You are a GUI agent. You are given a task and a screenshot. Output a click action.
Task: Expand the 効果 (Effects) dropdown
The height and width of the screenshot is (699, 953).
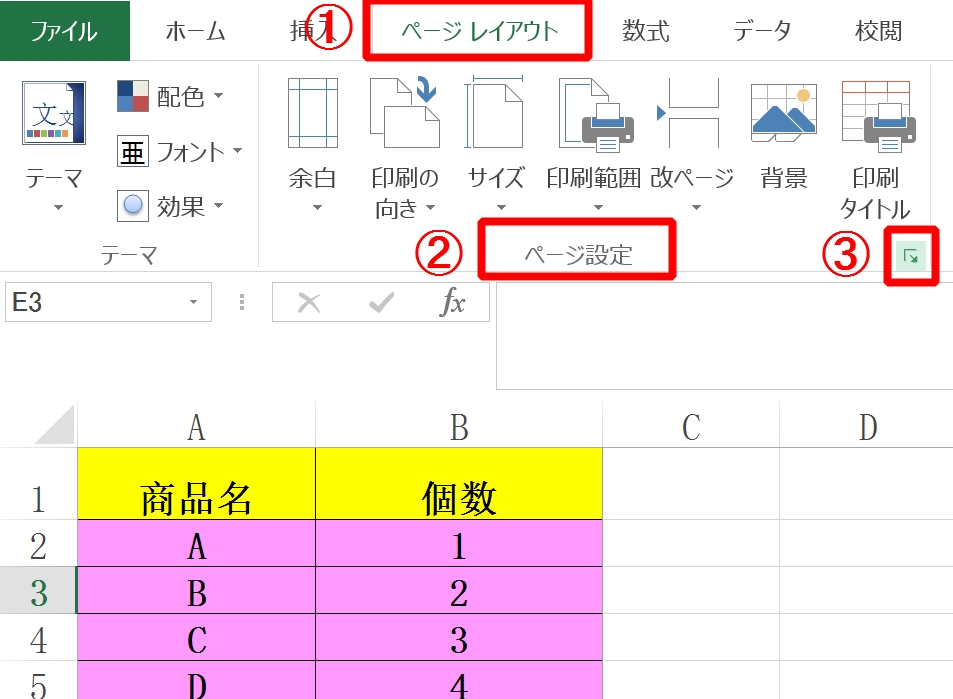pos(218,207)
